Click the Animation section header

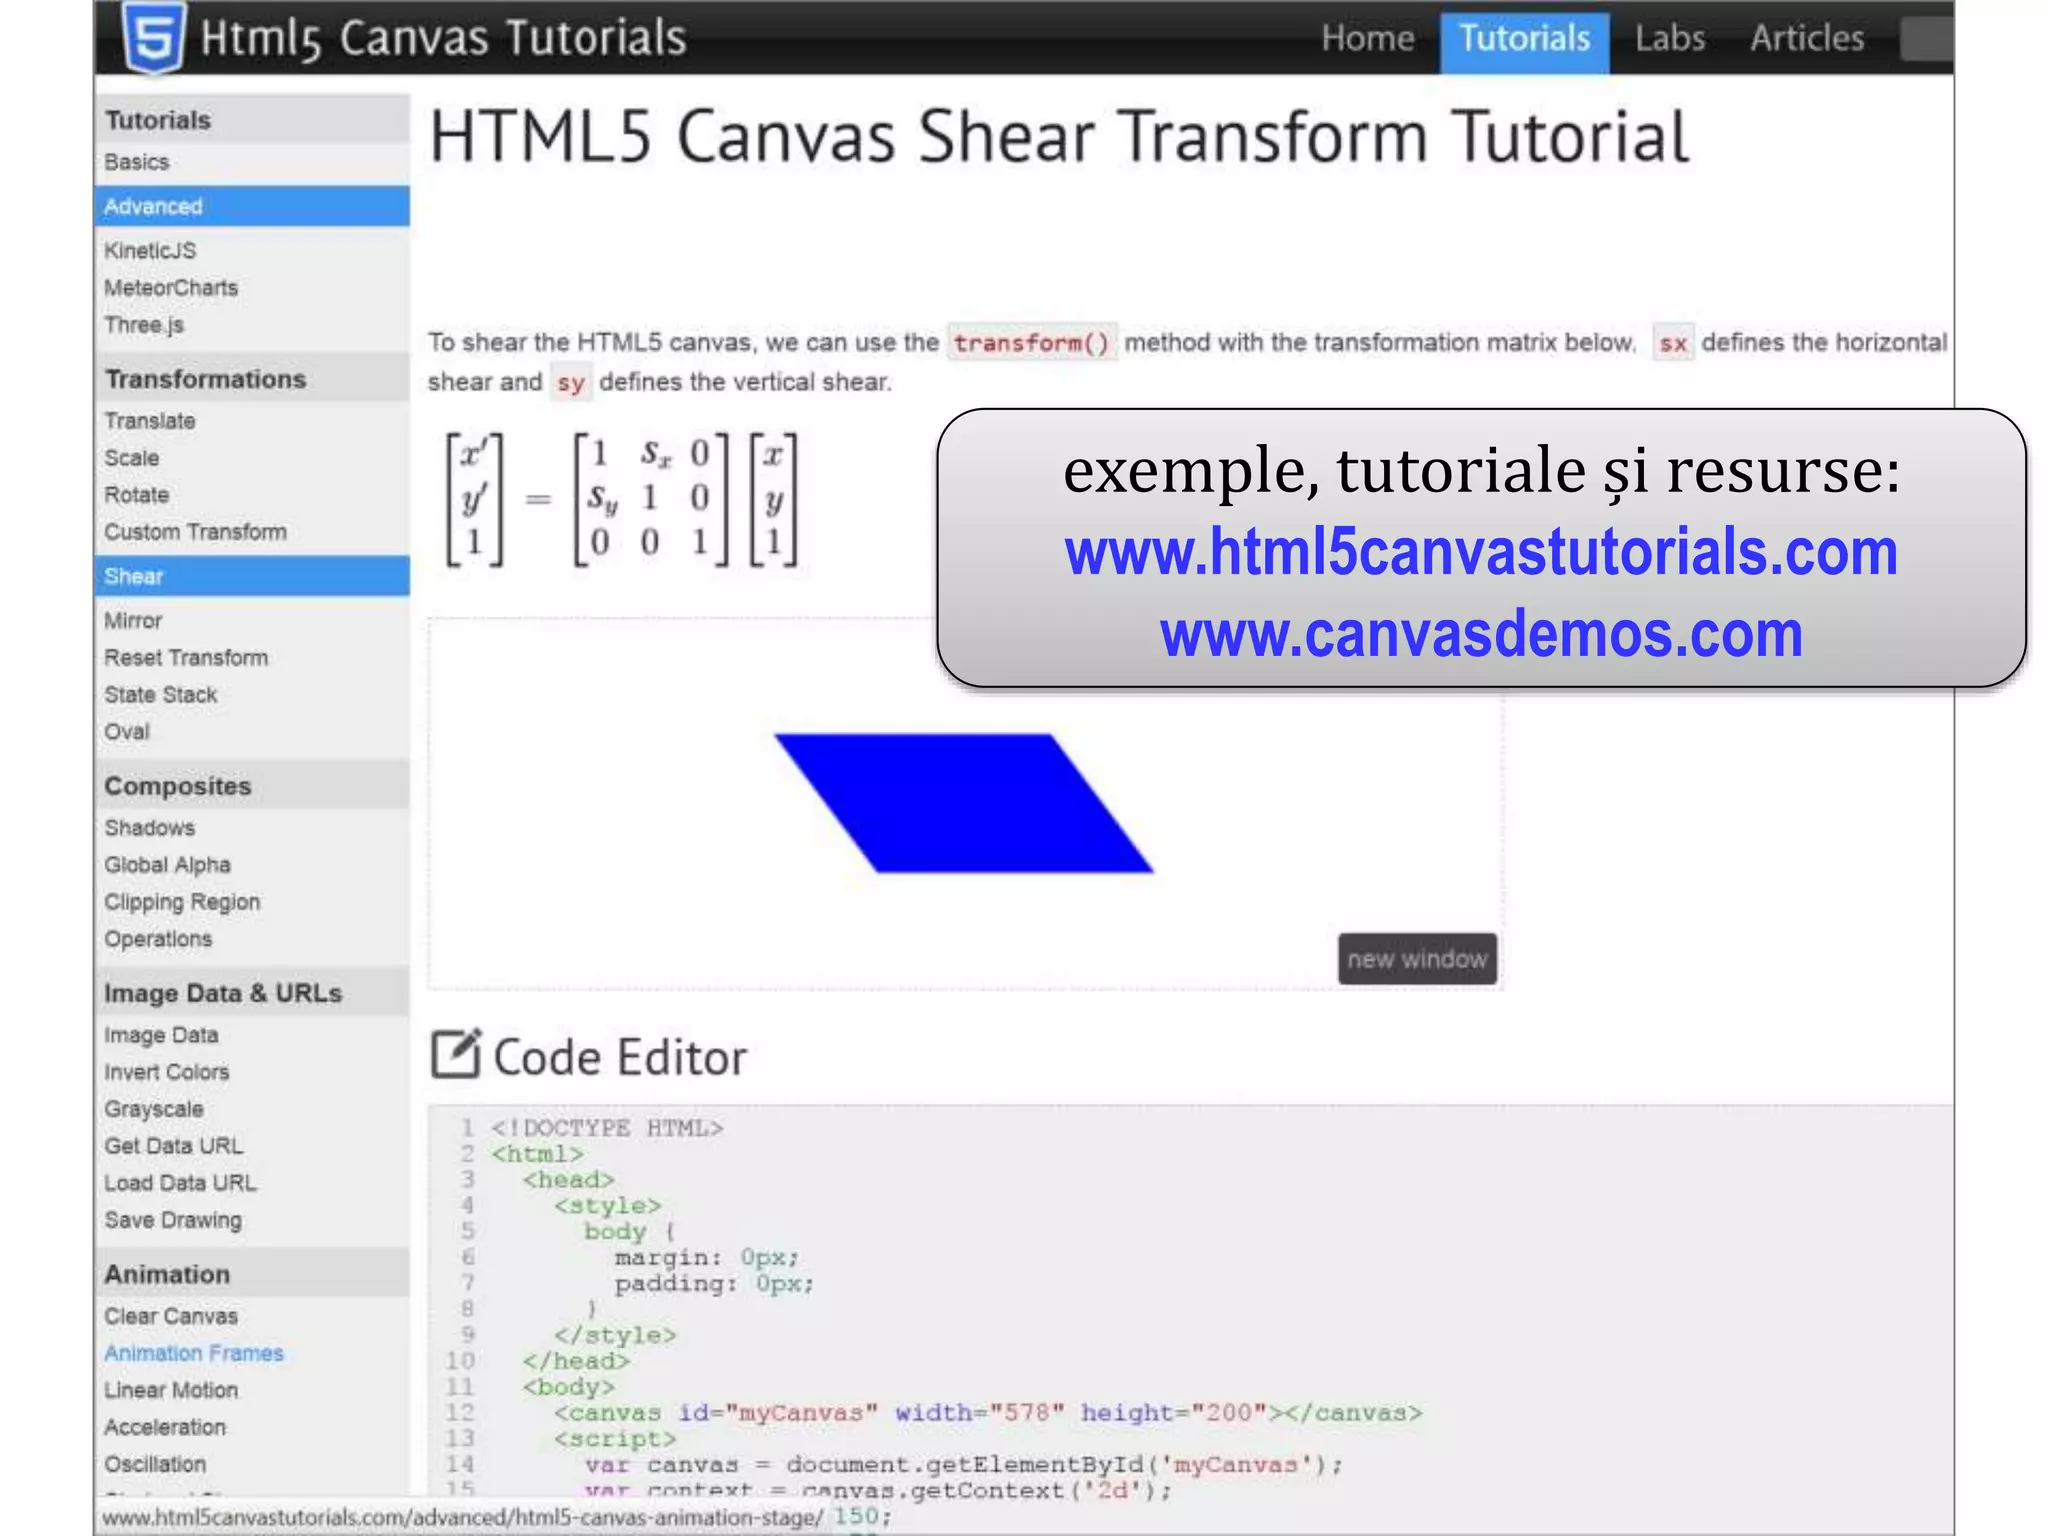tap(252, 1273)
